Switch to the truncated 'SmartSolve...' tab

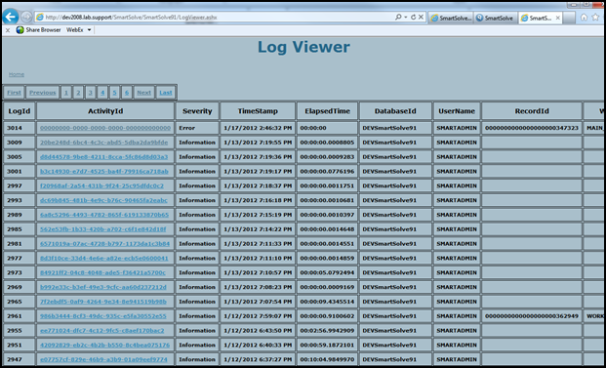point(450,18)
